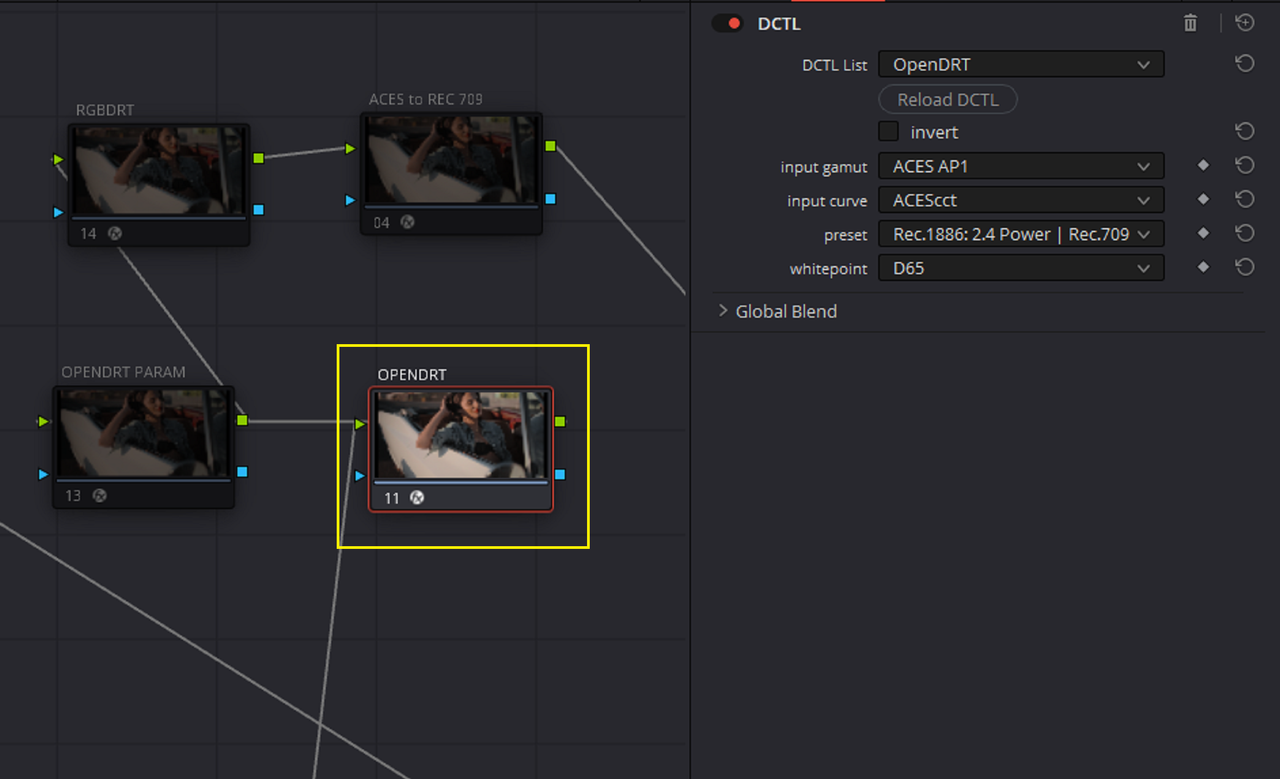Click the green RGB output of ACES to REC 709
1280x779 pixels.
tap(550, 146)
